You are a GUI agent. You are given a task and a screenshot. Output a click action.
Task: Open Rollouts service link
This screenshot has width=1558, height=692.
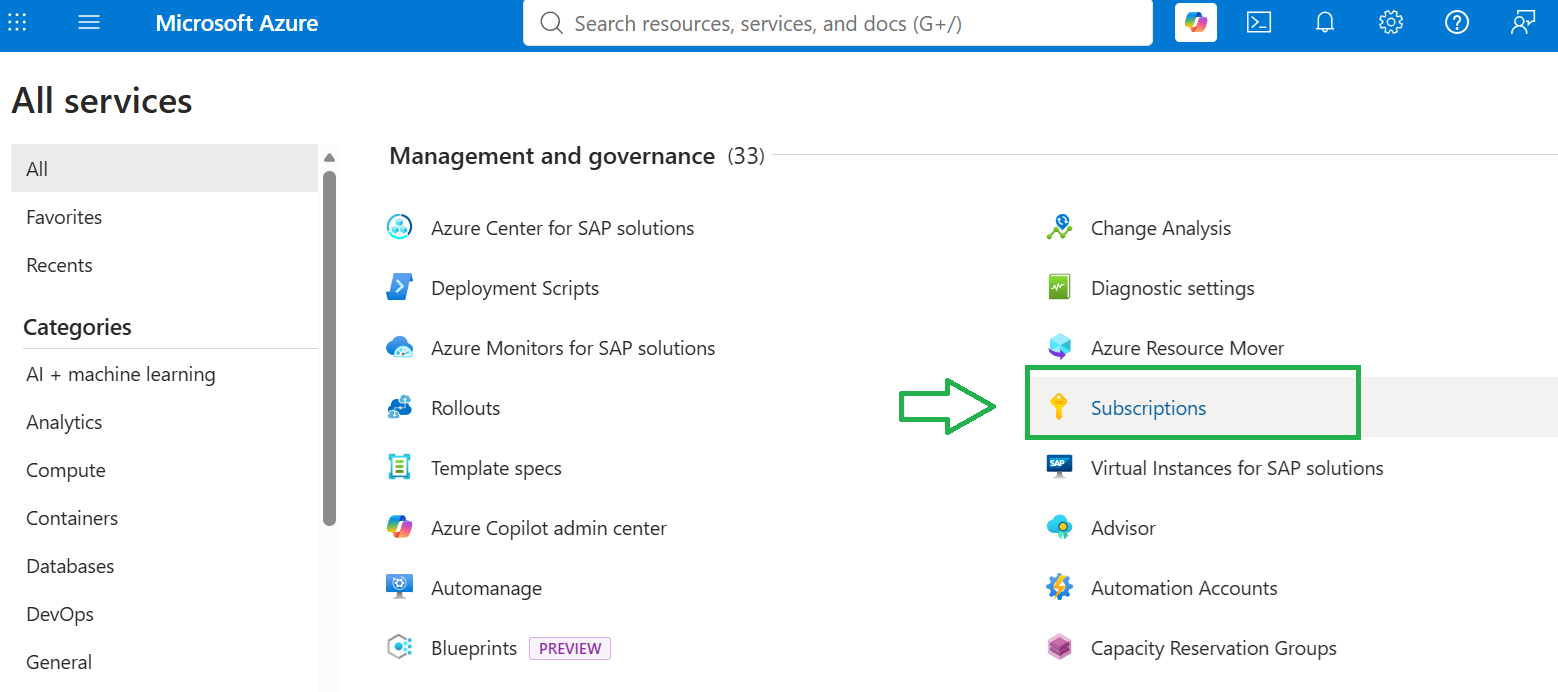click(465, 408)
